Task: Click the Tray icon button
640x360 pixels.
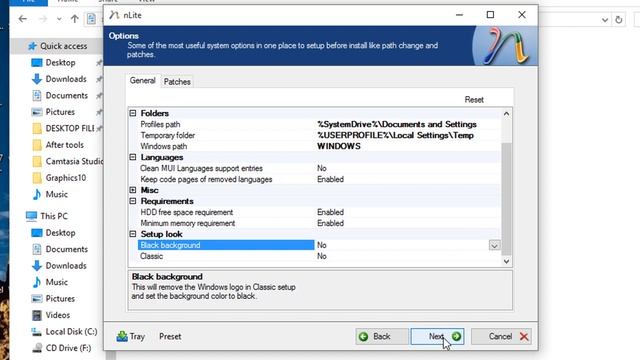Action: pos(131,336)
